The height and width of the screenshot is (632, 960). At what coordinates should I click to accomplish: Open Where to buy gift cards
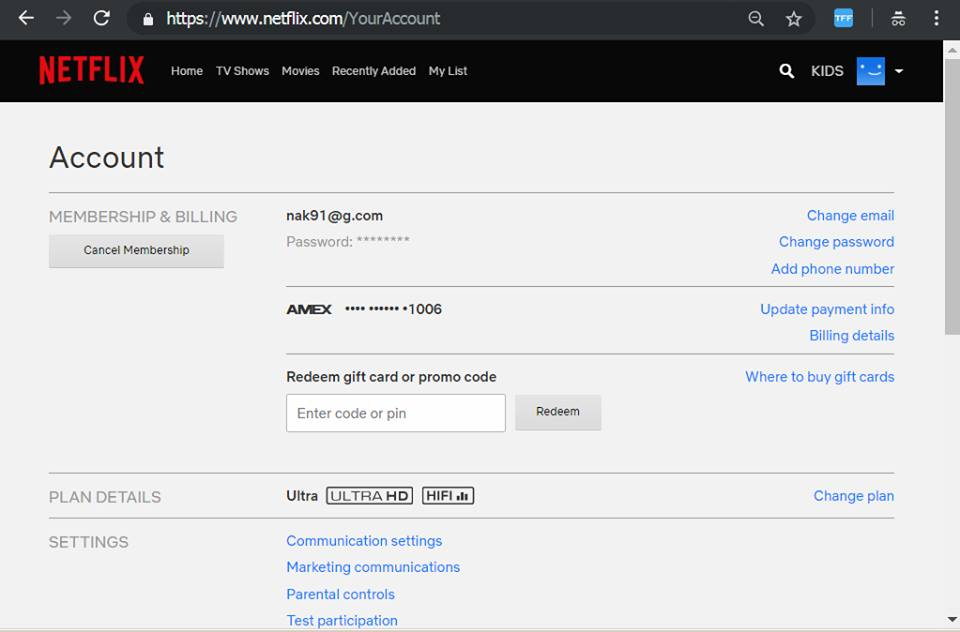[x=820, y=377]
